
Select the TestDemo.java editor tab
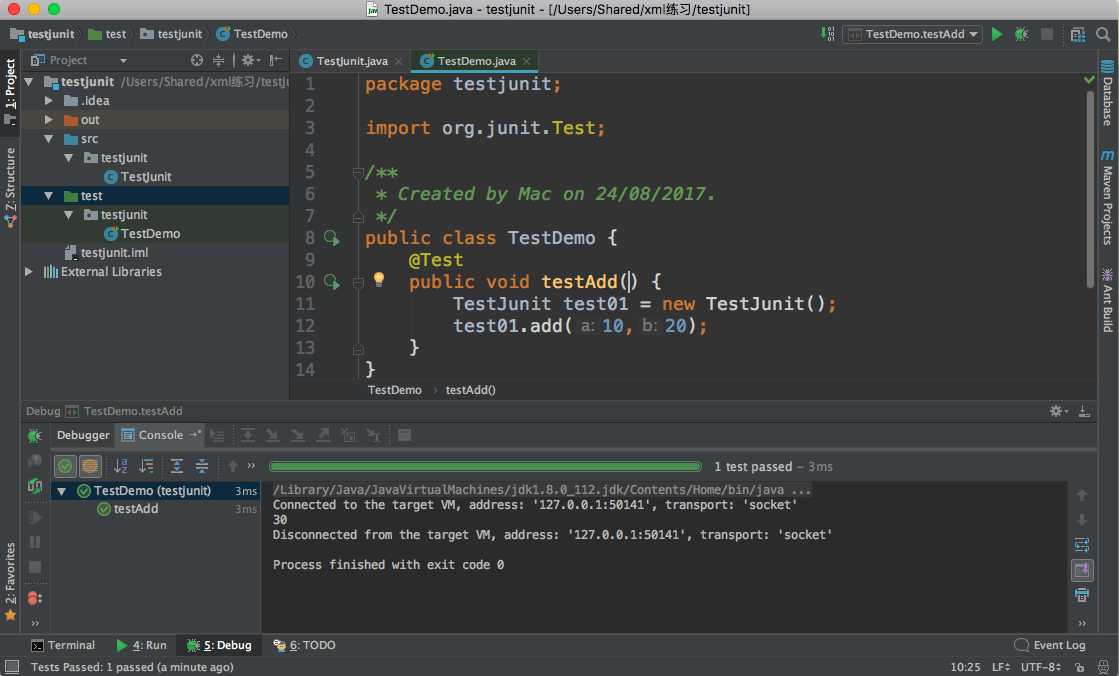476,61
